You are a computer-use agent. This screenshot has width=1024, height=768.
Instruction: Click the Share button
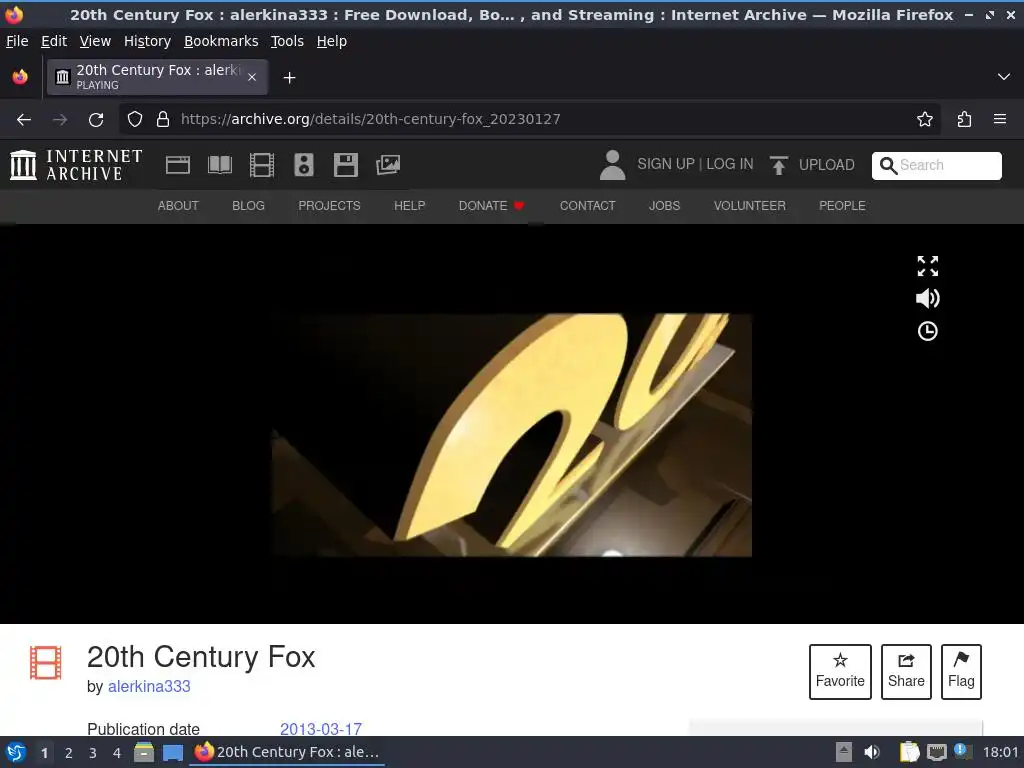[x=906, y=671]
